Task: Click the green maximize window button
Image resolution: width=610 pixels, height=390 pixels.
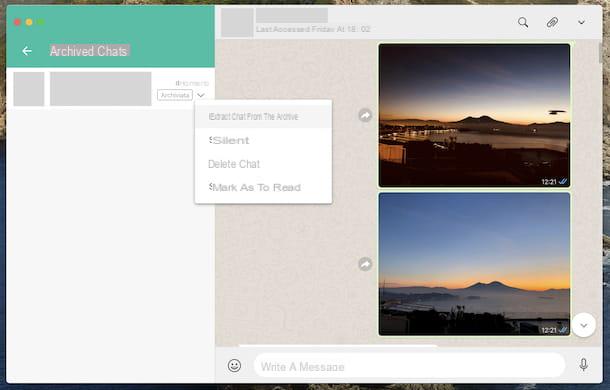Action: (41, 22)
